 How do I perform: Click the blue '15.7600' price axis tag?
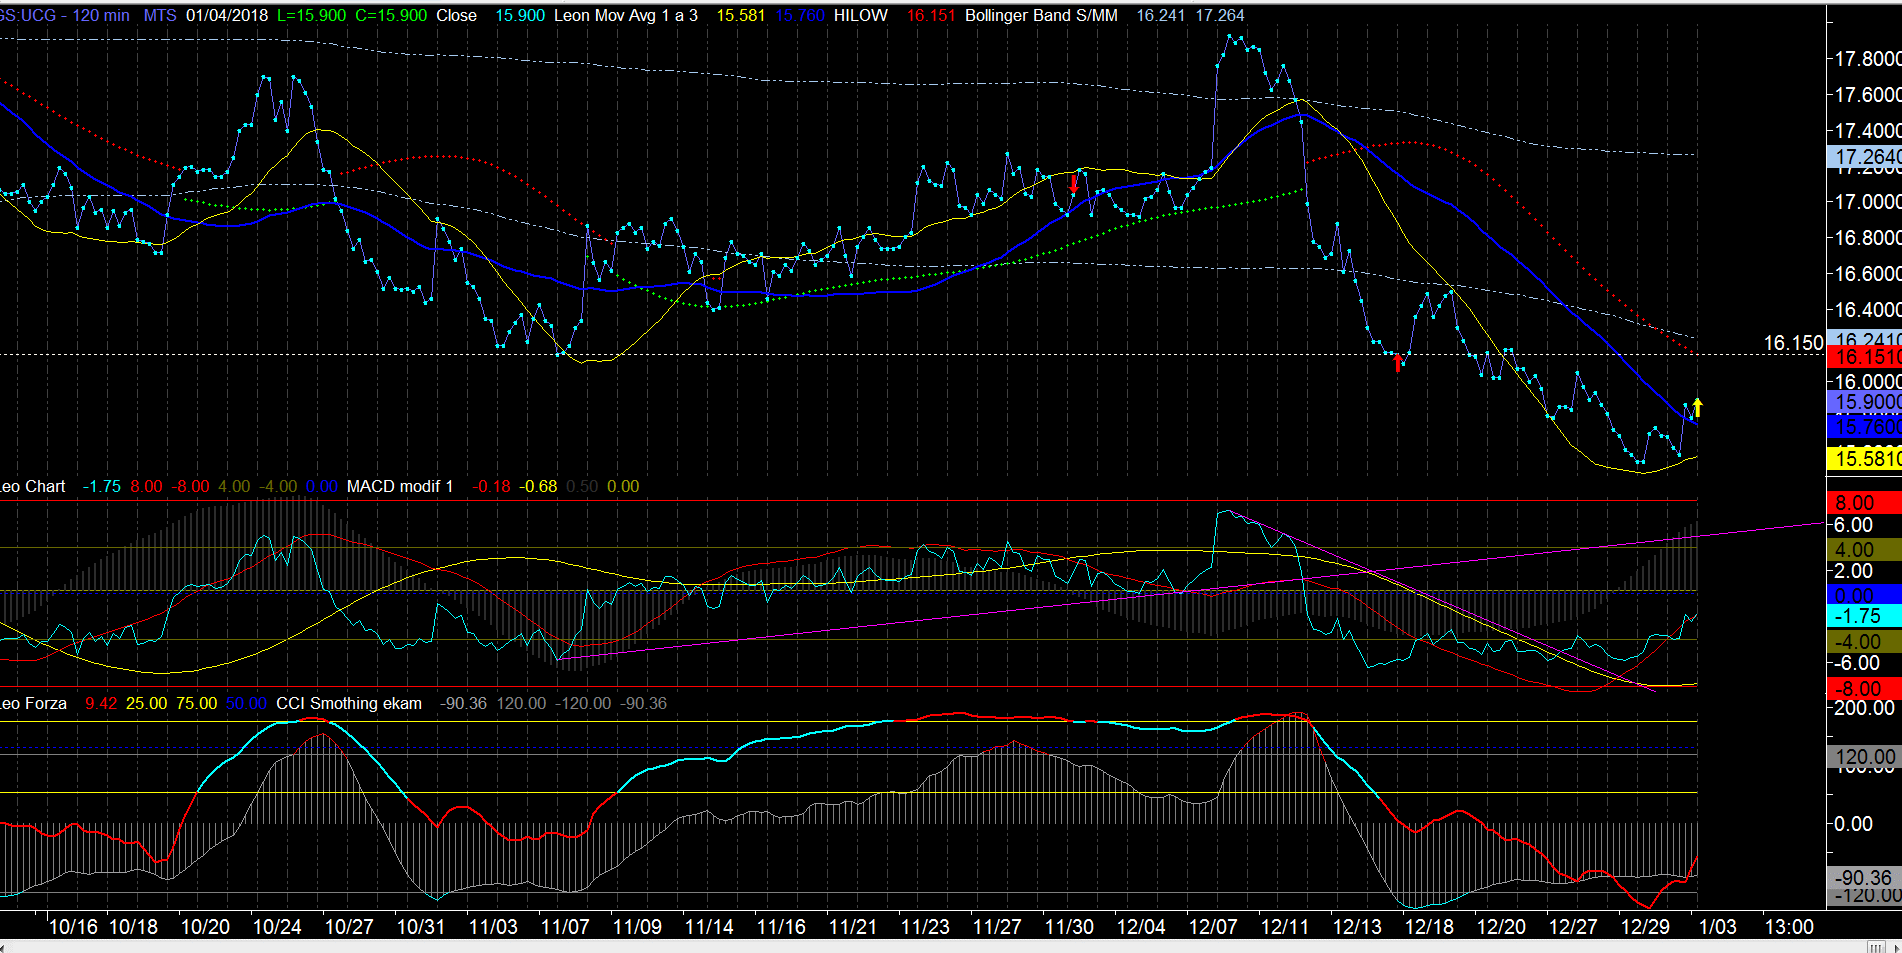coord(1864,426)
